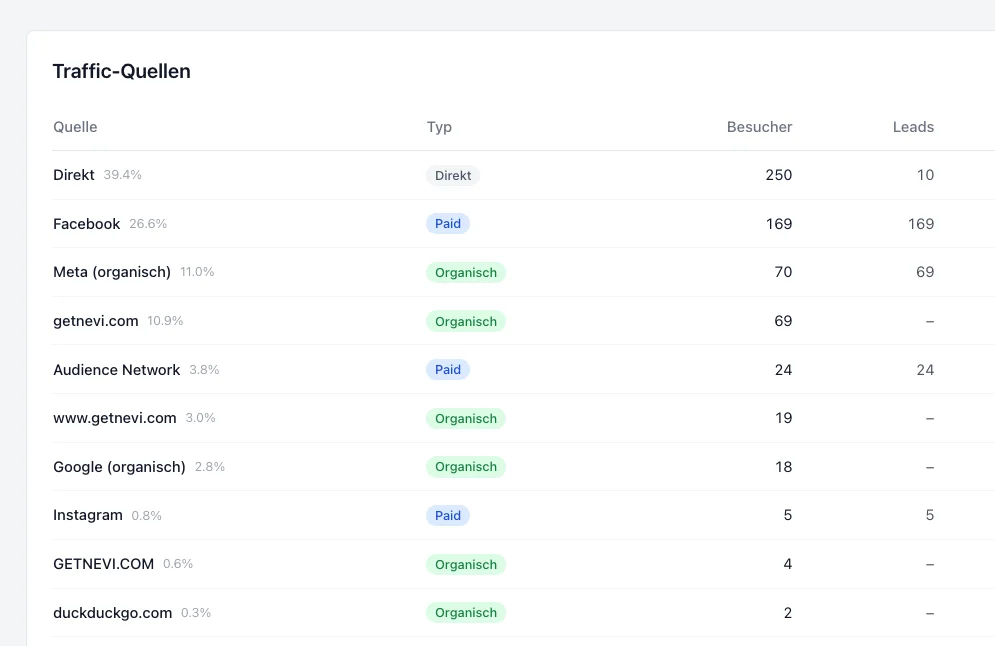Click the Meta (organisch) source name
This screenshot has height=646, width=995.
pyautogui.click(x=112, y=272)
